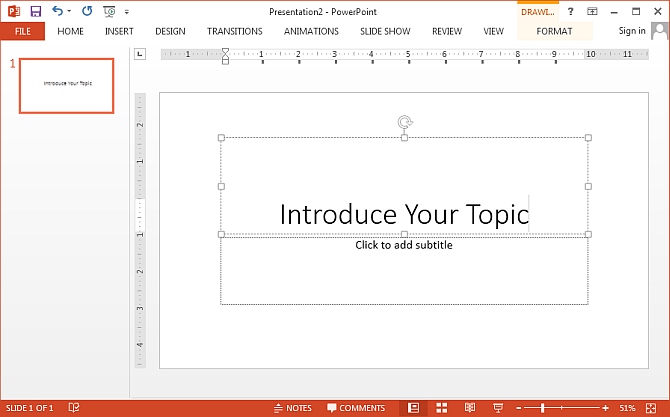This screenshot has width=670, height=417.
Task: Click the Sign in link
Action: click(x=632, y=31)
